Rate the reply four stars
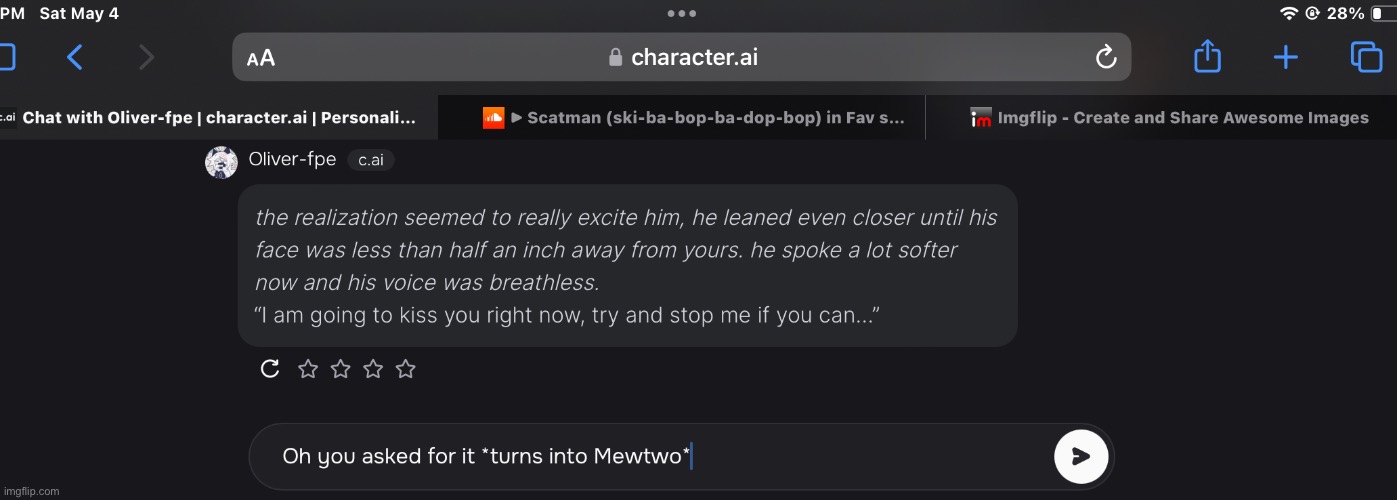This screenshot has width=1397, height=500. coord(405,370)
